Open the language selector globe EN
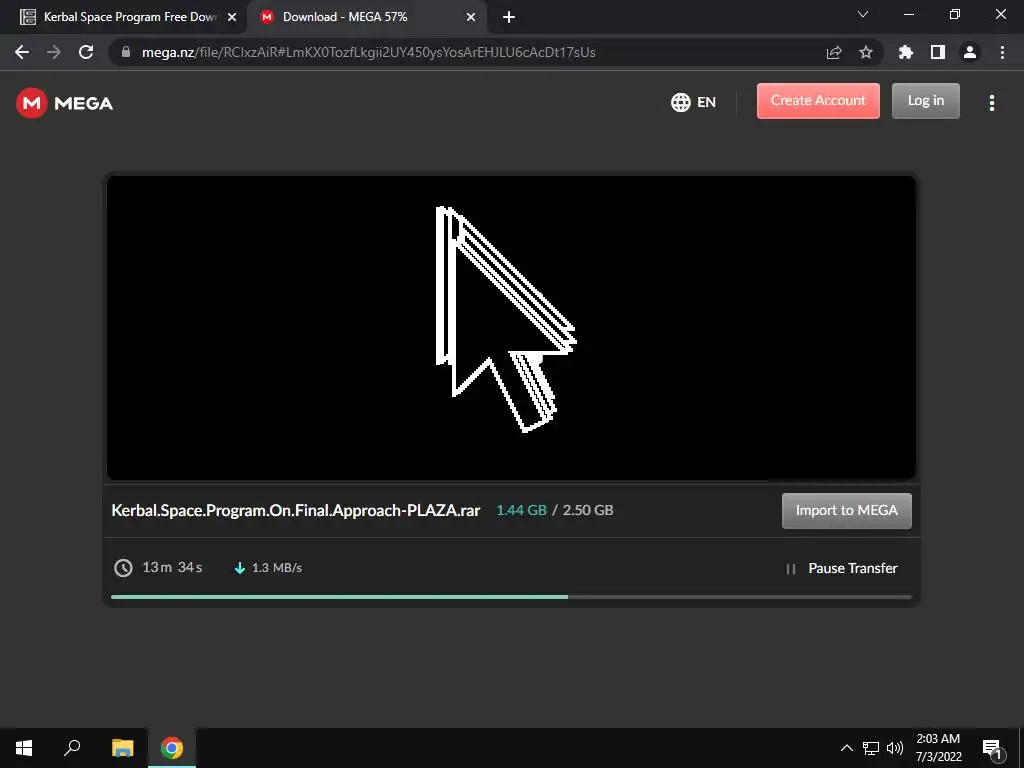This screenshot has width=1024, height=768. coord(693,102)
